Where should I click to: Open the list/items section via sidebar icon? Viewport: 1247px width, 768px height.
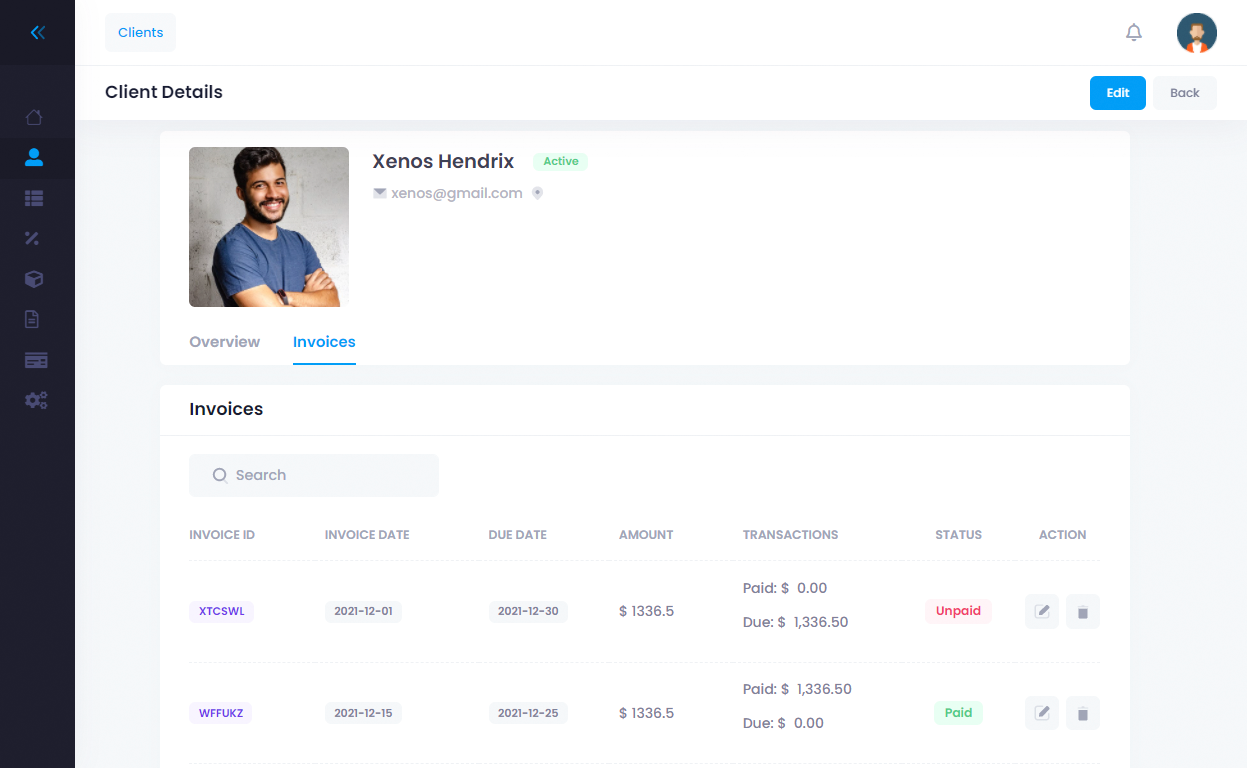pos(35,198)
